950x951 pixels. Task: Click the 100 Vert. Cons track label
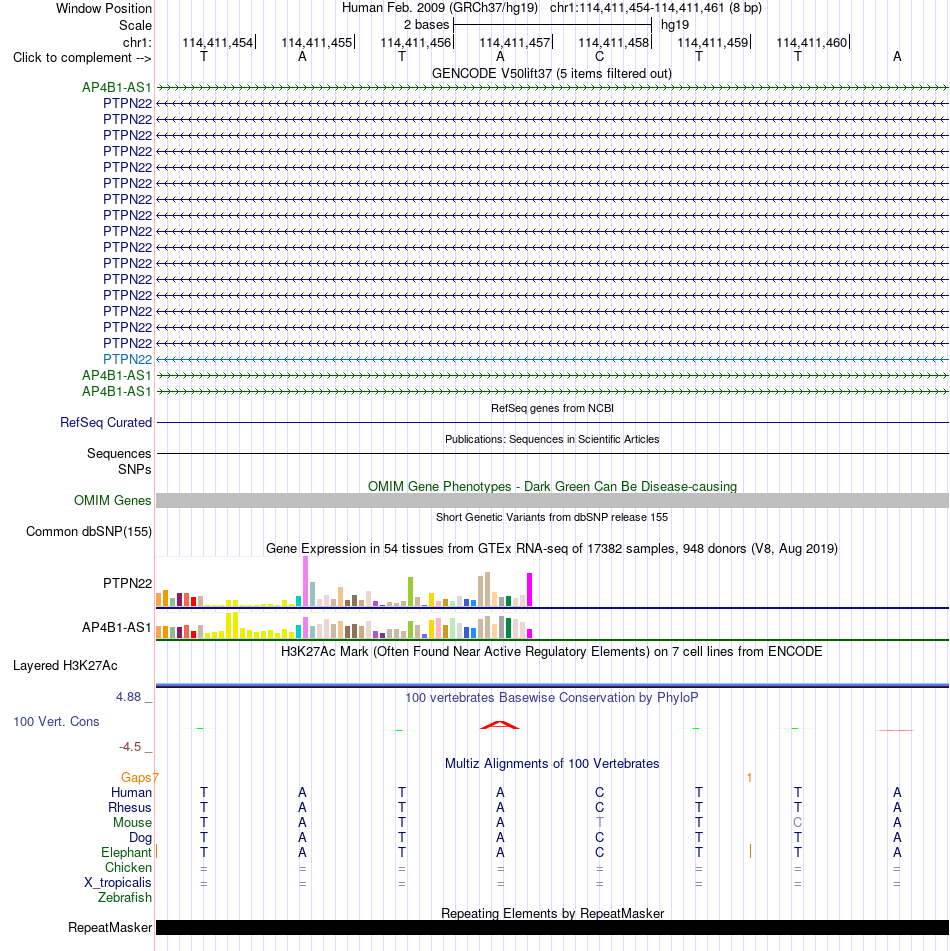click(56, 721)
